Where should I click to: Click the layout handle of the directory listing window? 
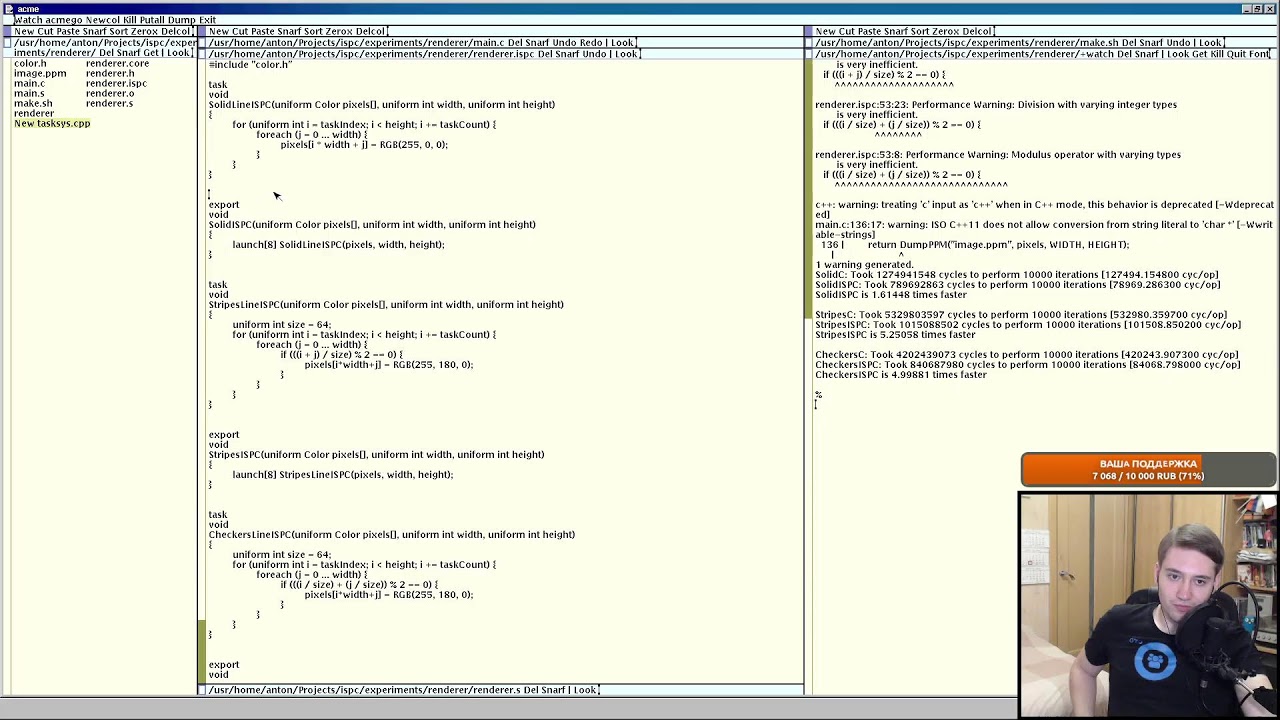[x=7, y=43]
